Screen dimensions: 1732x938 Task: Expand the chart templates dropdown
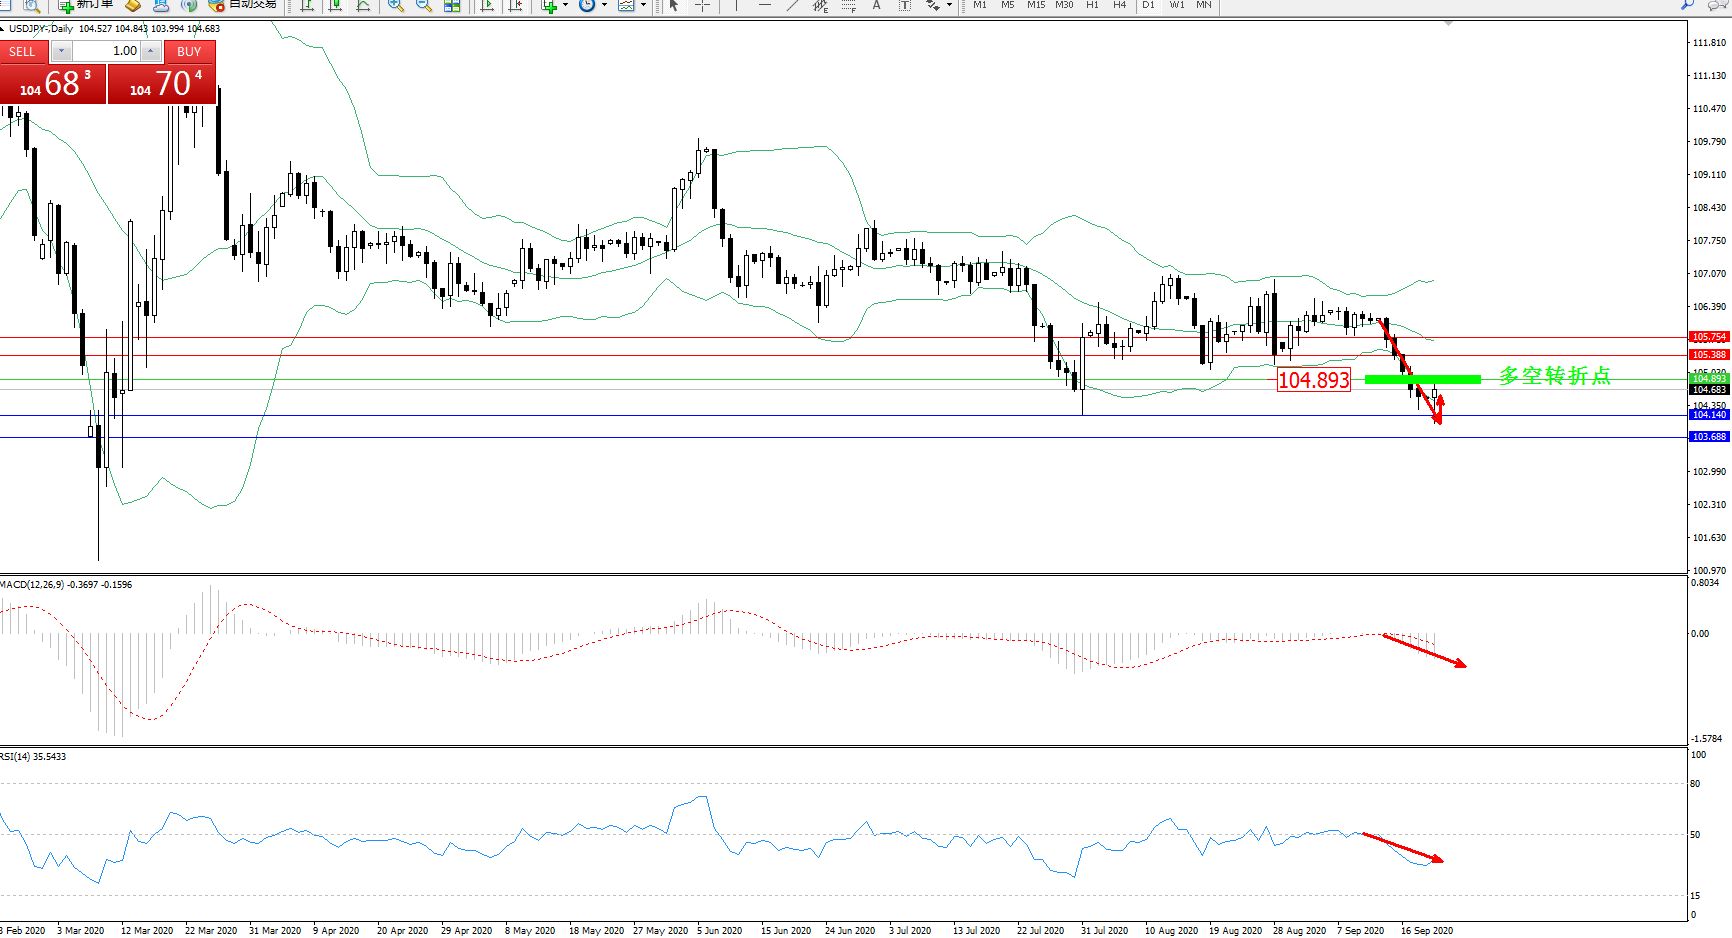click(642, 5)
